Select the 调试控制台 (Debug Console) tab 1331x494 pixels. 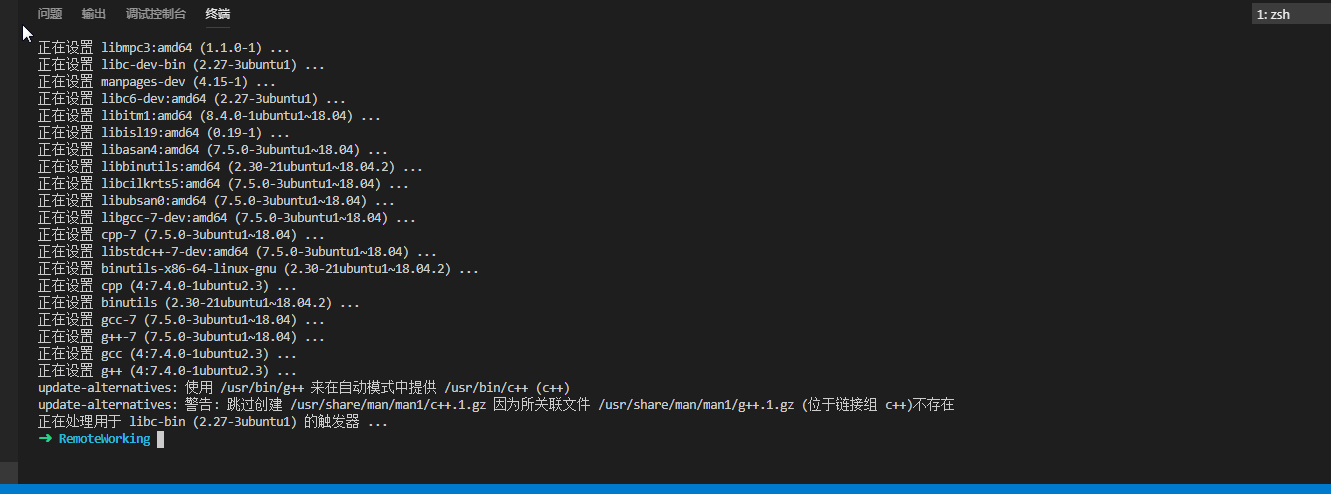click(156, 14)
